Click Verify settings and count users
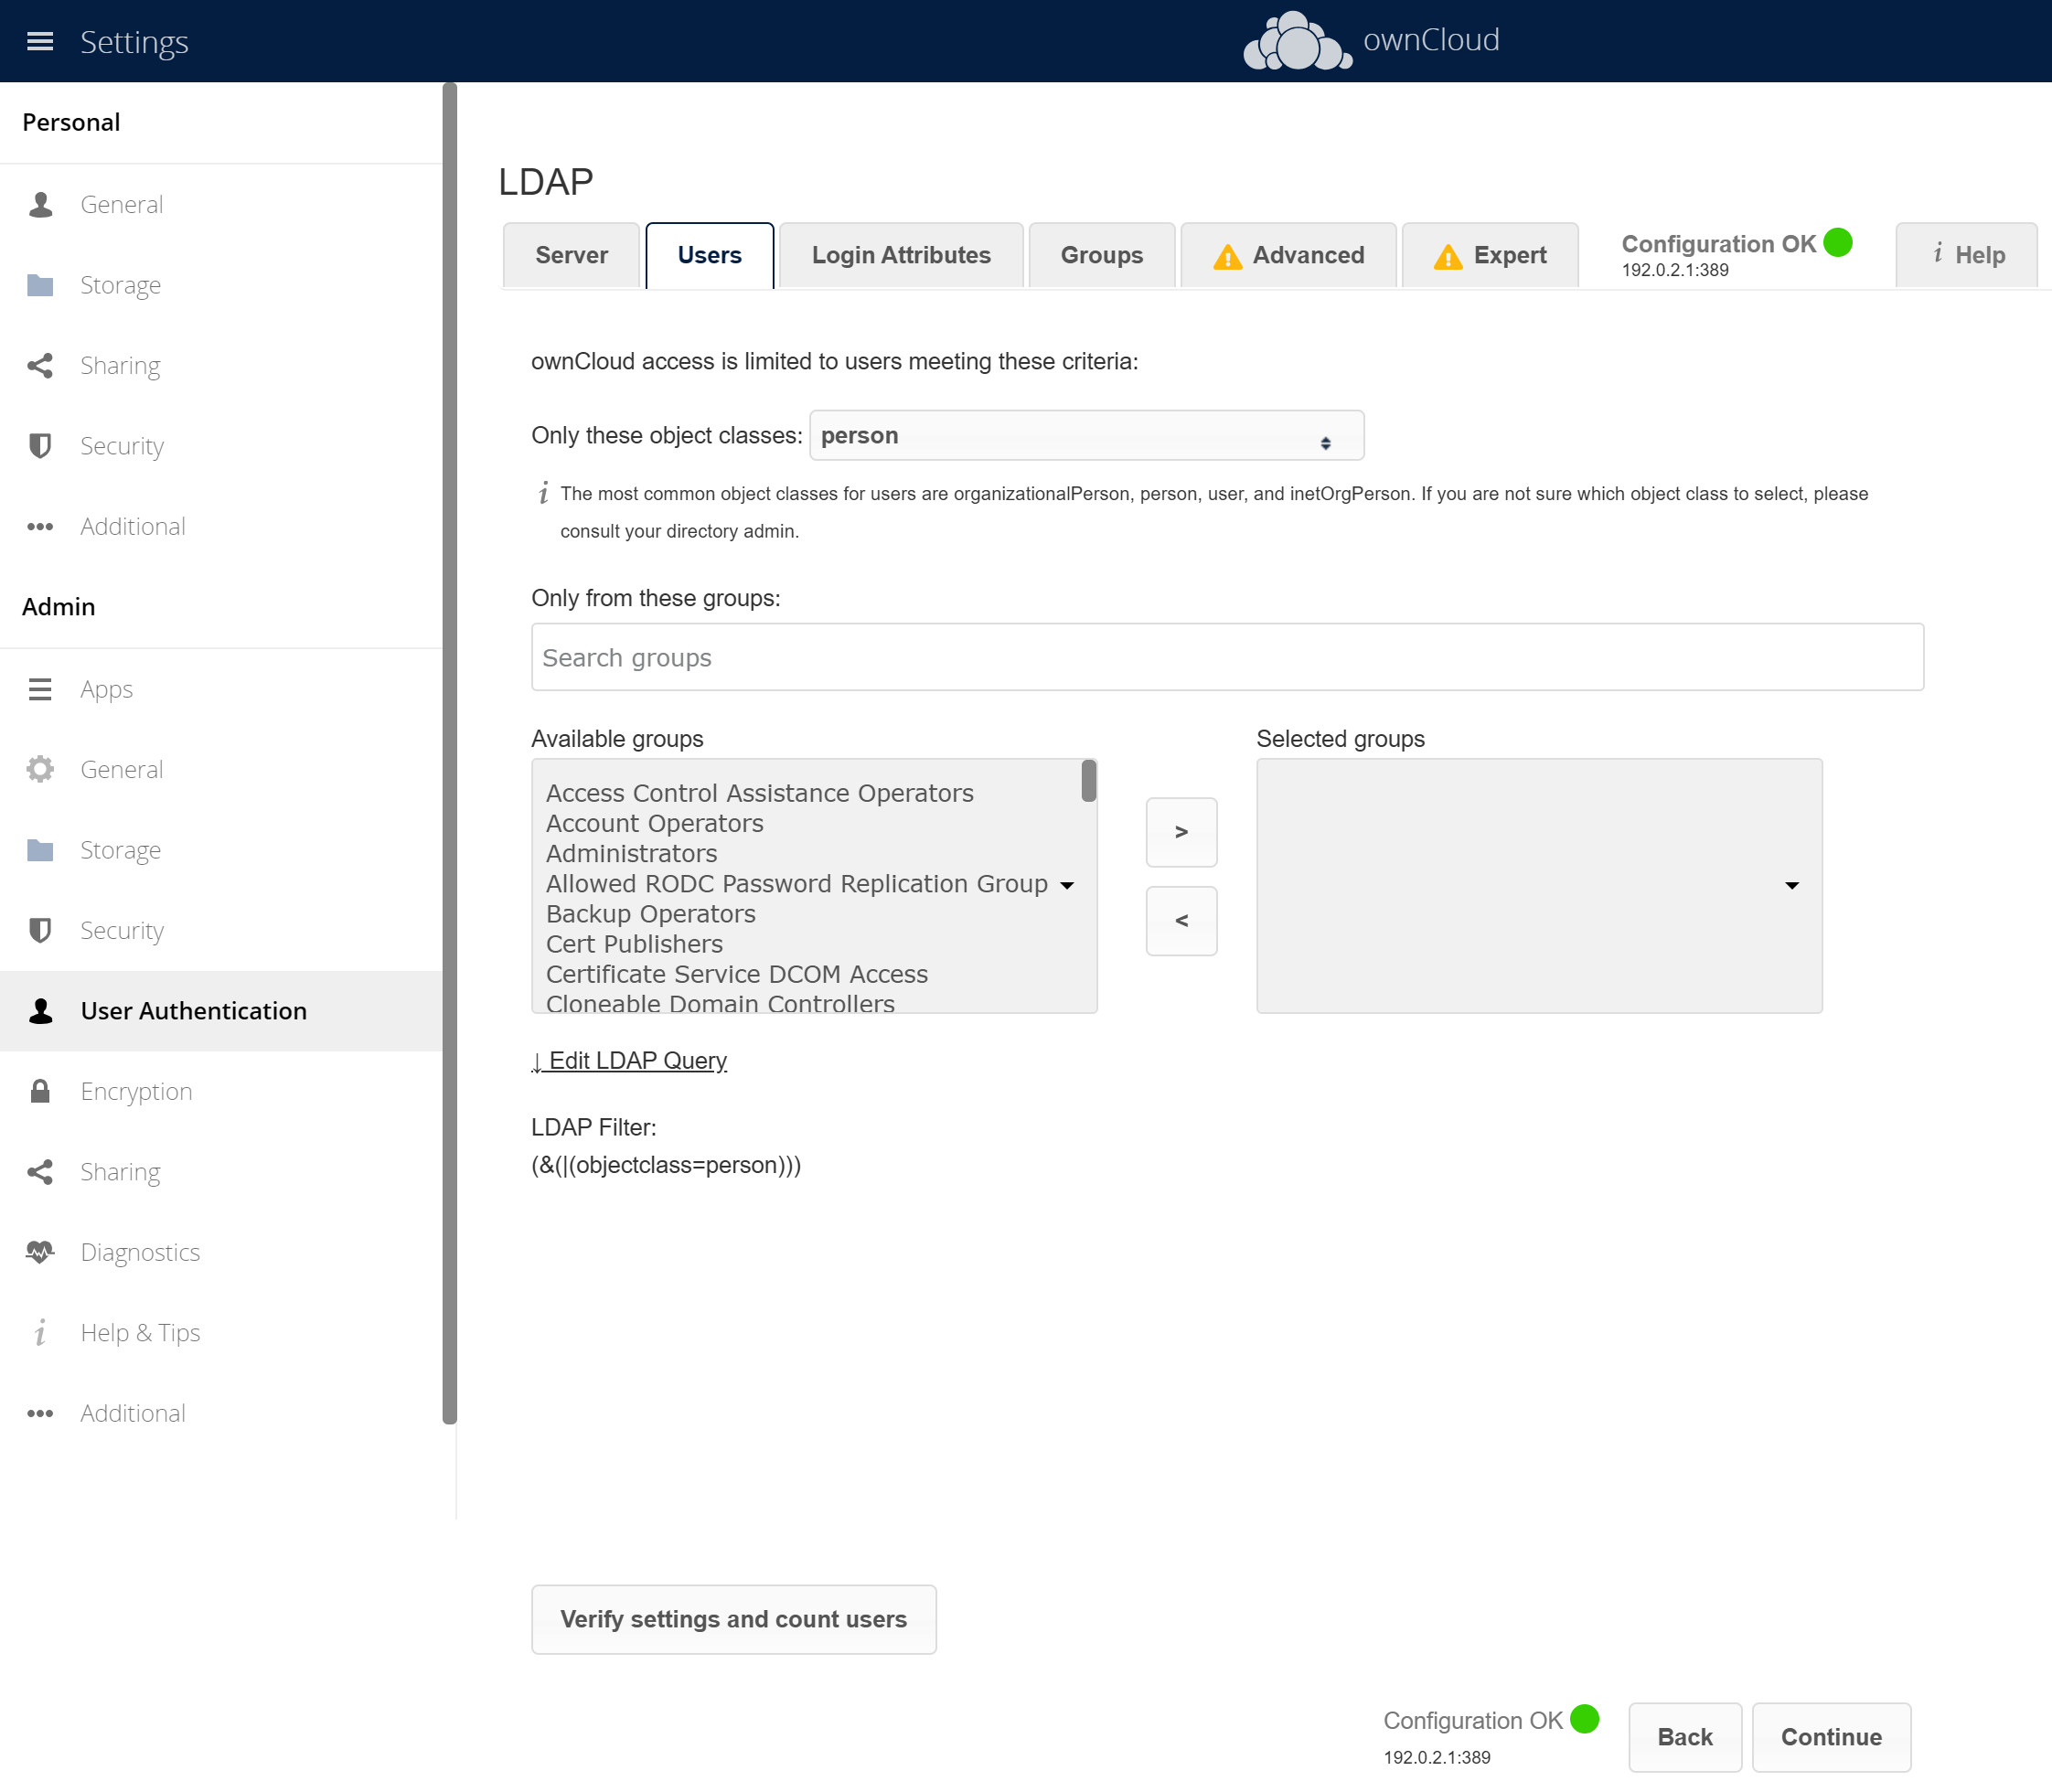Image resolution: width=2052 pixels, height=1792 pixels. [733, 1619]
